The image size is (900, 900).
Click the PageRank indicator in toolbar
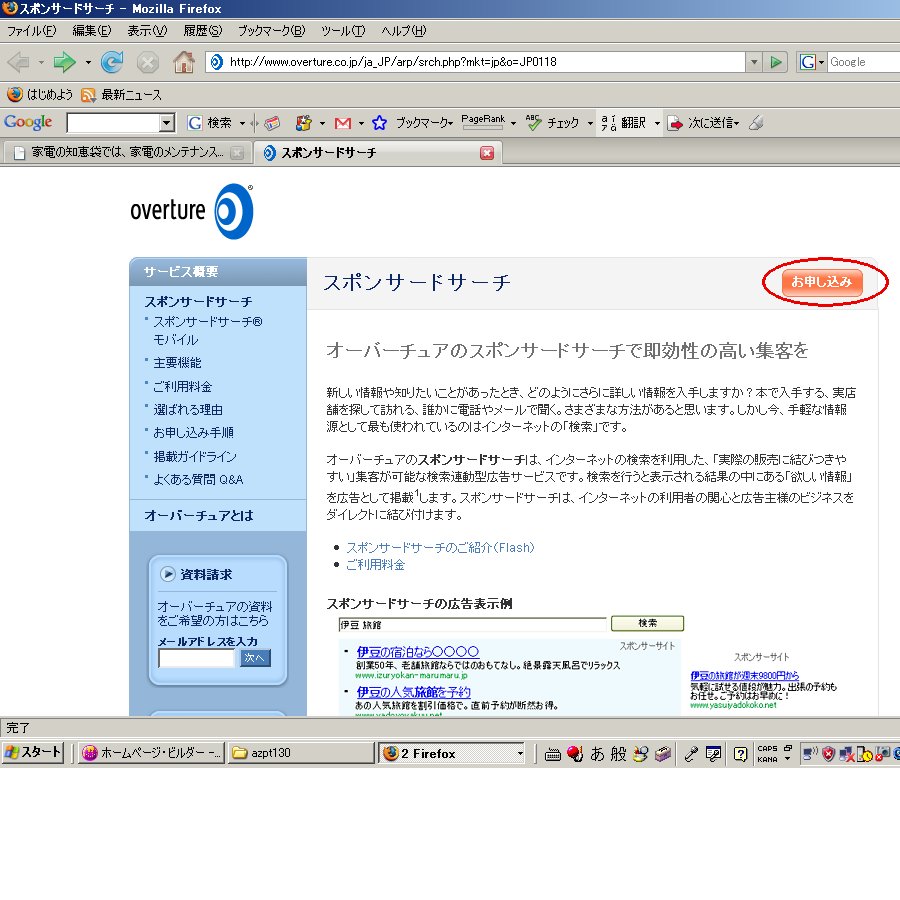(483, 122)
